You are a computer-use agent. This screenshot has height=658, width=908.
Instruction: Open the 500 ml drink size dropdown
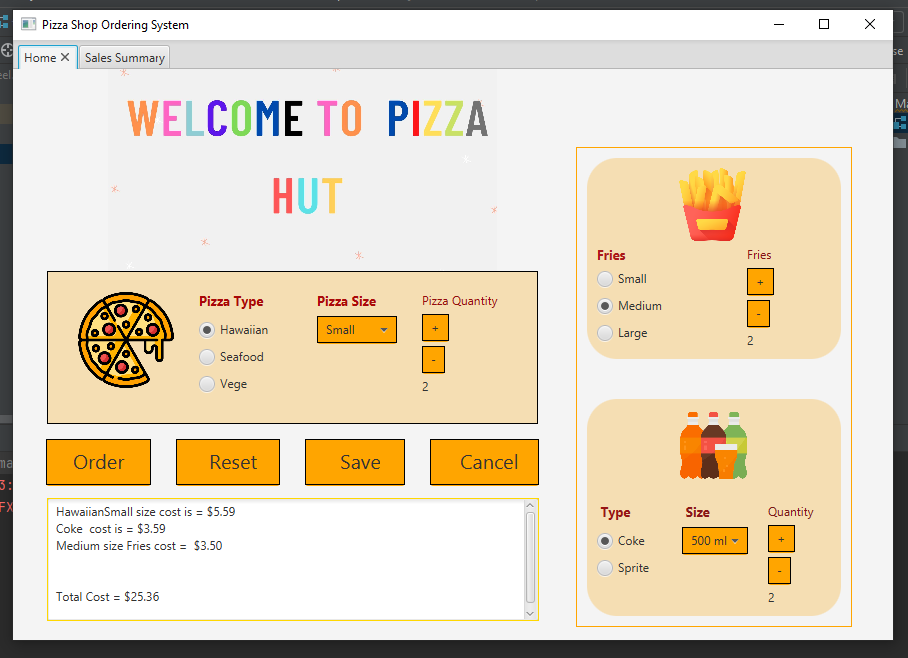[x=715, y=540]
